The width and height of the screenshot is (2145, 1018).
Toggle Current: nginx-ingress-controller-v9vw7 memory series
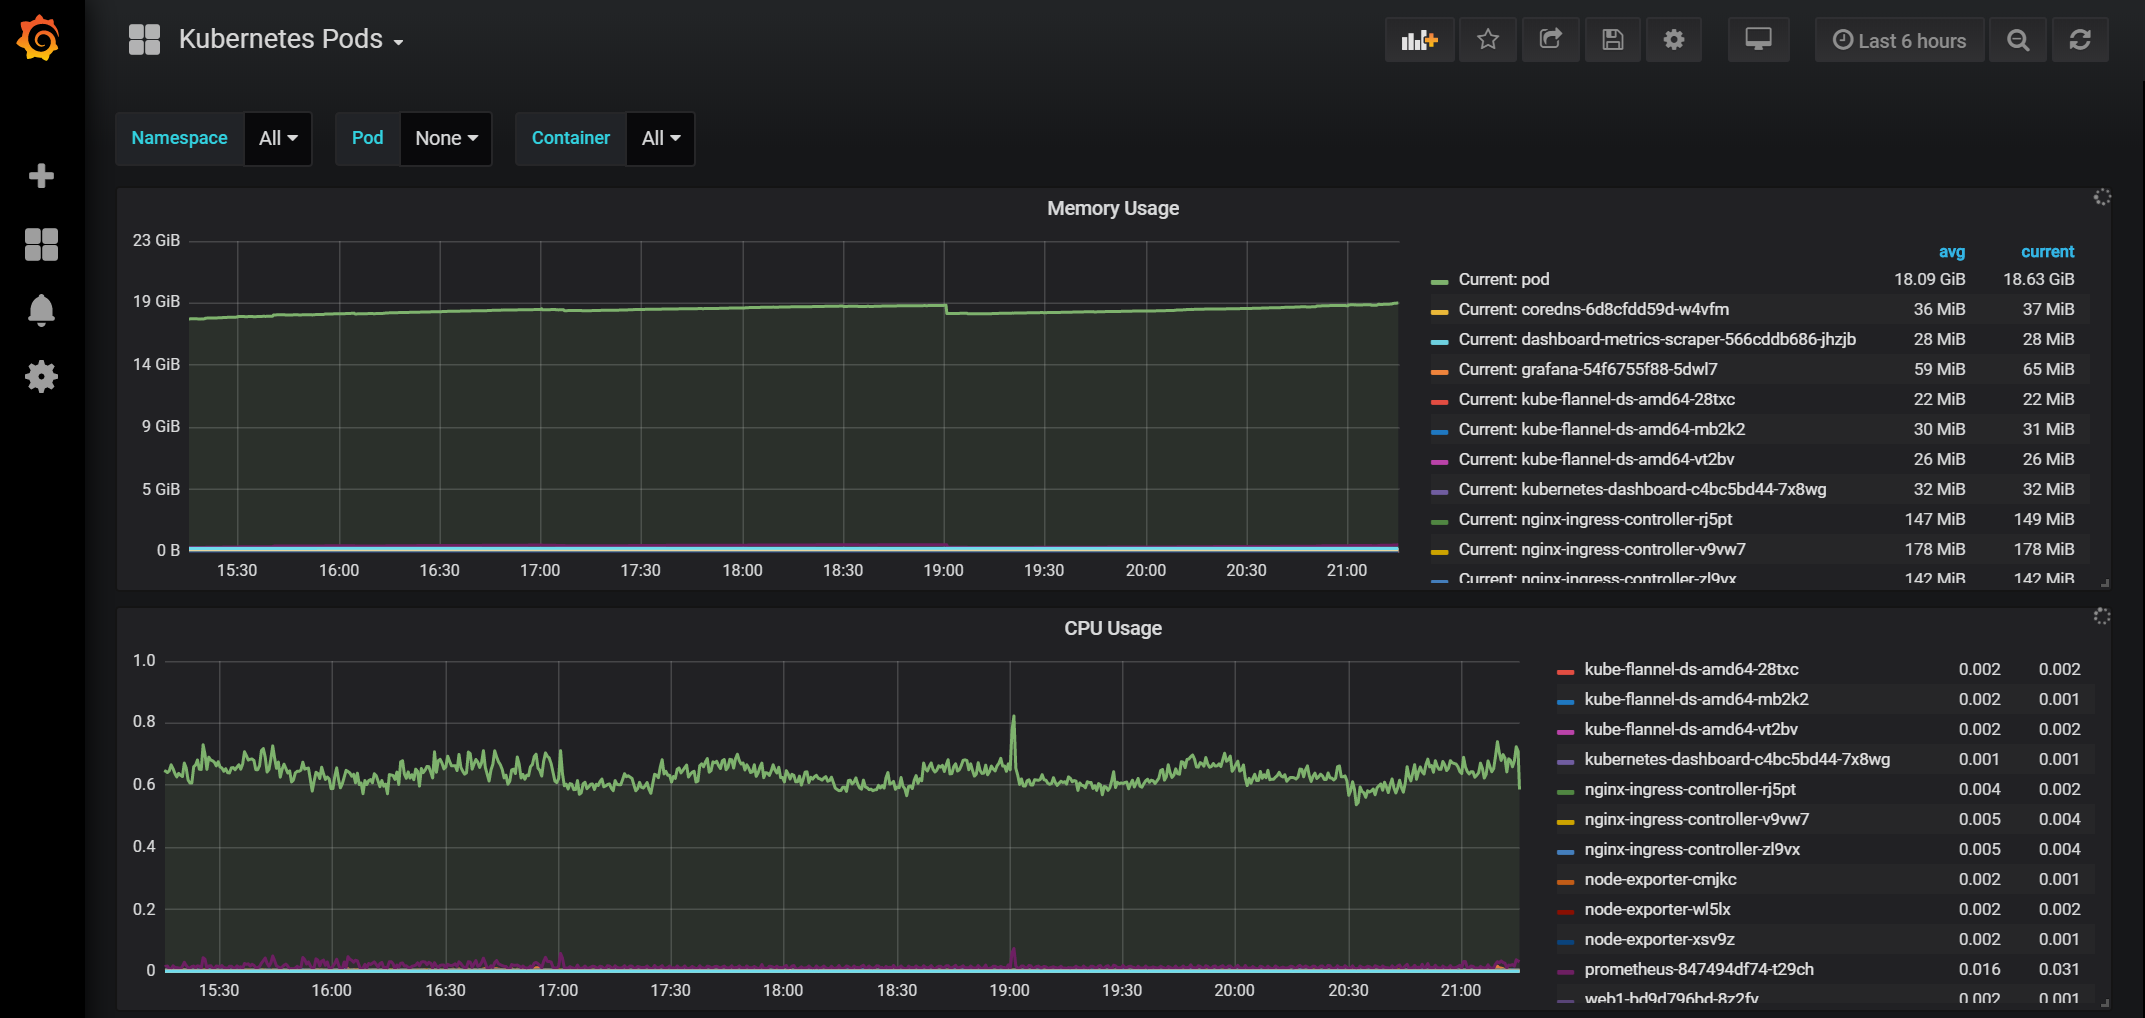click(x=1602, y=549)
